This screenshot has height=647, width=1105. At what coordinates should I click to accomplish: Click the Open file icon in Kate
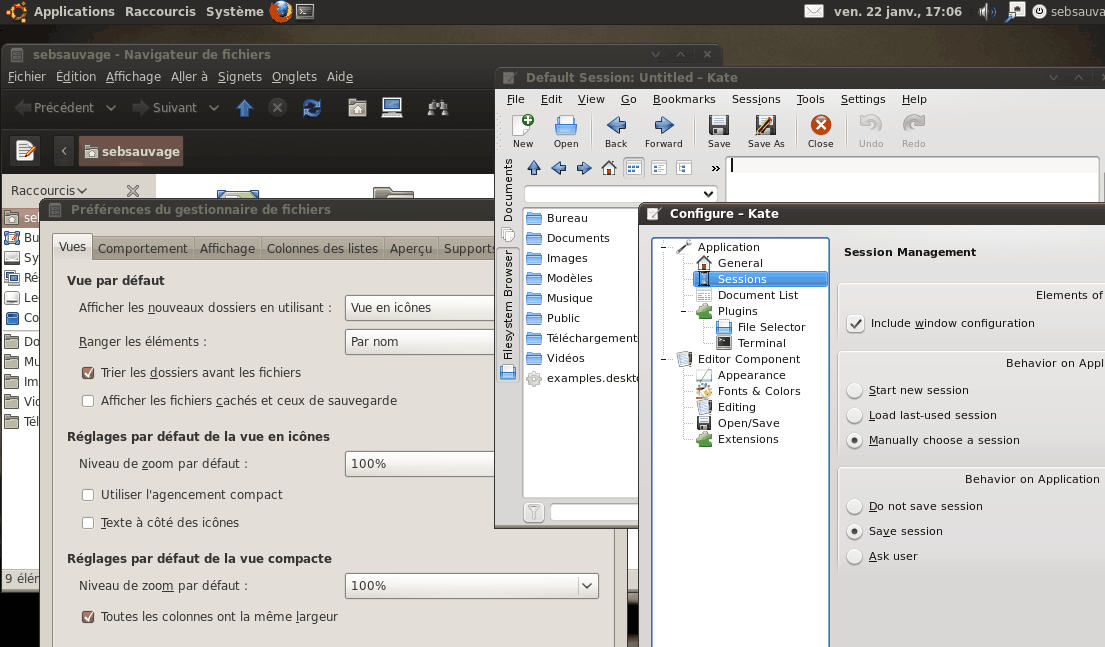click(x=565, y=125)
